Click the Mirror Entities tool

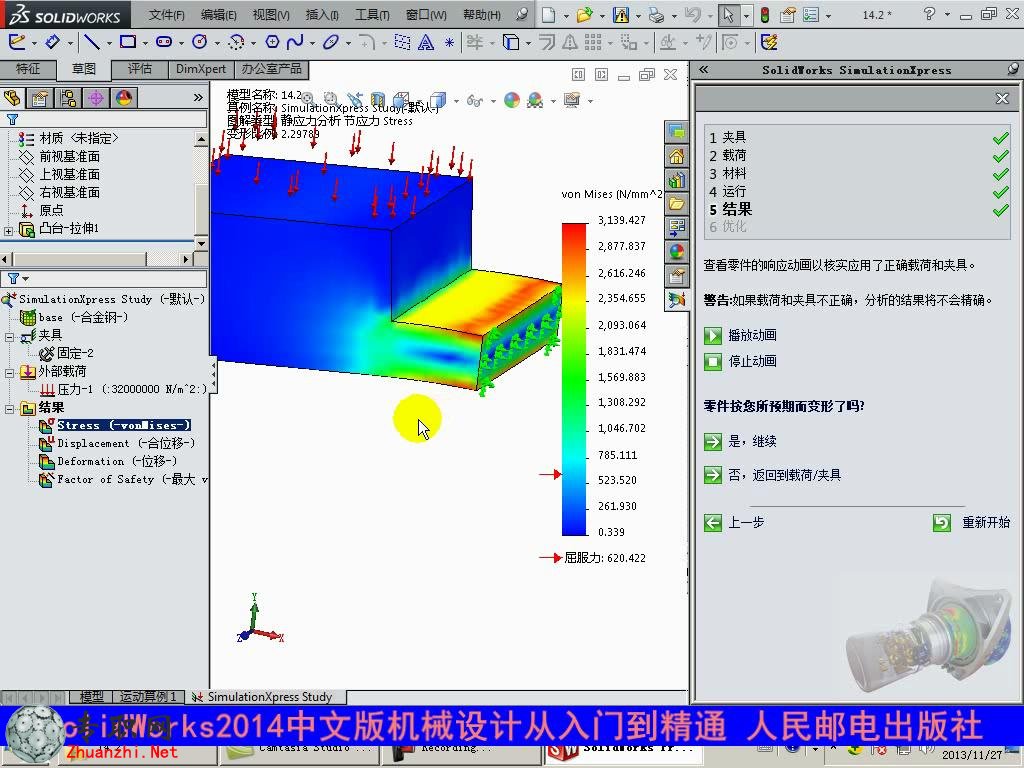point(570,43)
